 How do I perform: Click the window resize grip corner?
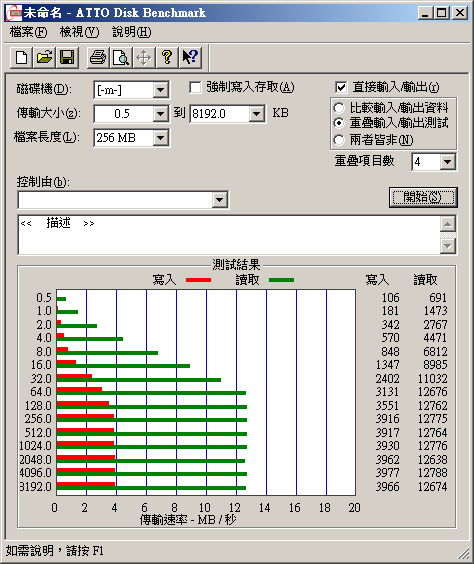(x=464, y=554)
